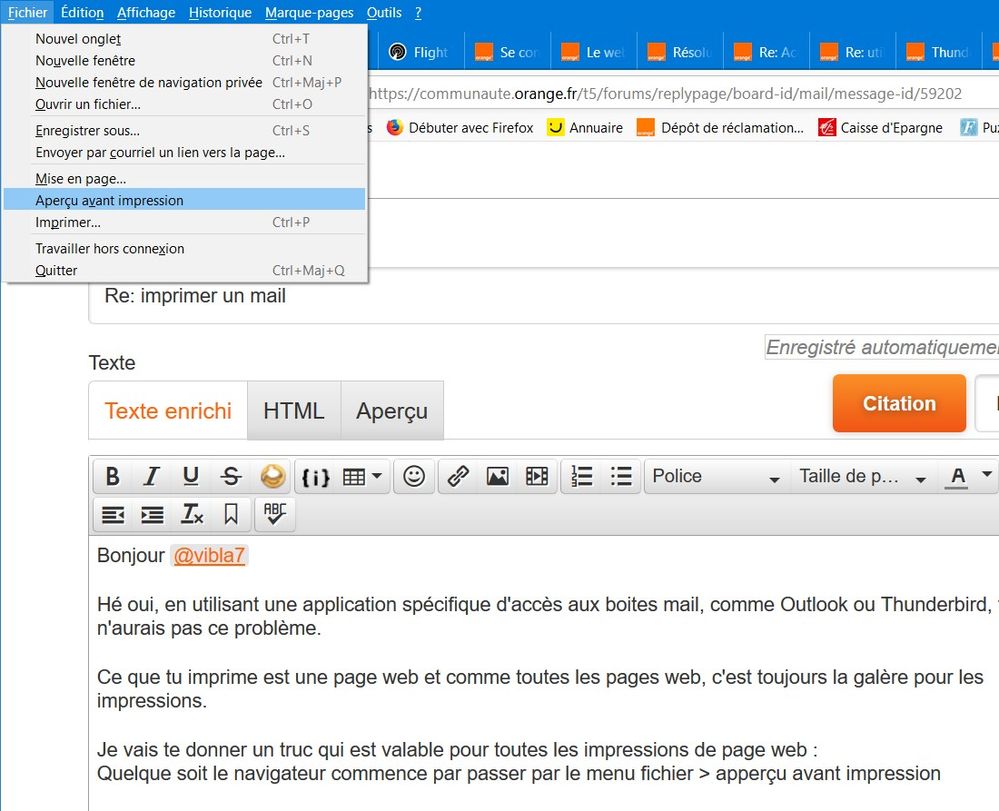Open the Affichage menu
This screenshot has width=999, height=811.
[146, 13]
